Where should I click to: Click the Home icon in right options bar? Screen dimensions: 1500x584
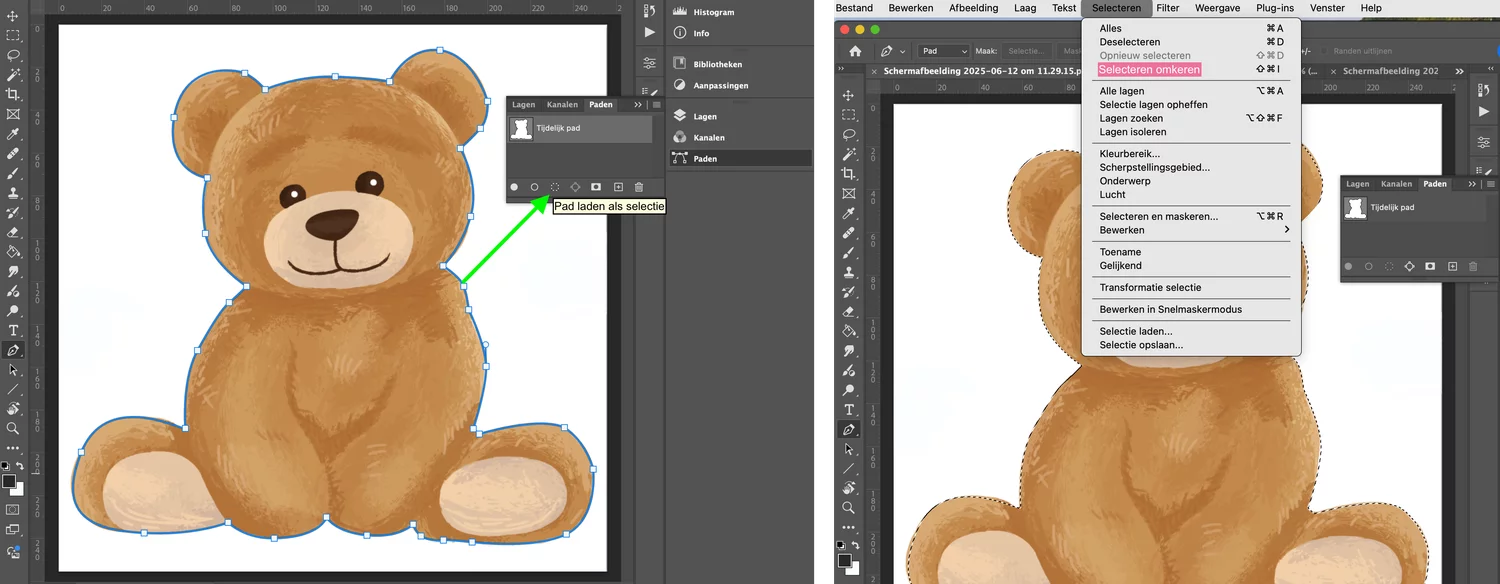pyautogui.click(x=855, y=51)
